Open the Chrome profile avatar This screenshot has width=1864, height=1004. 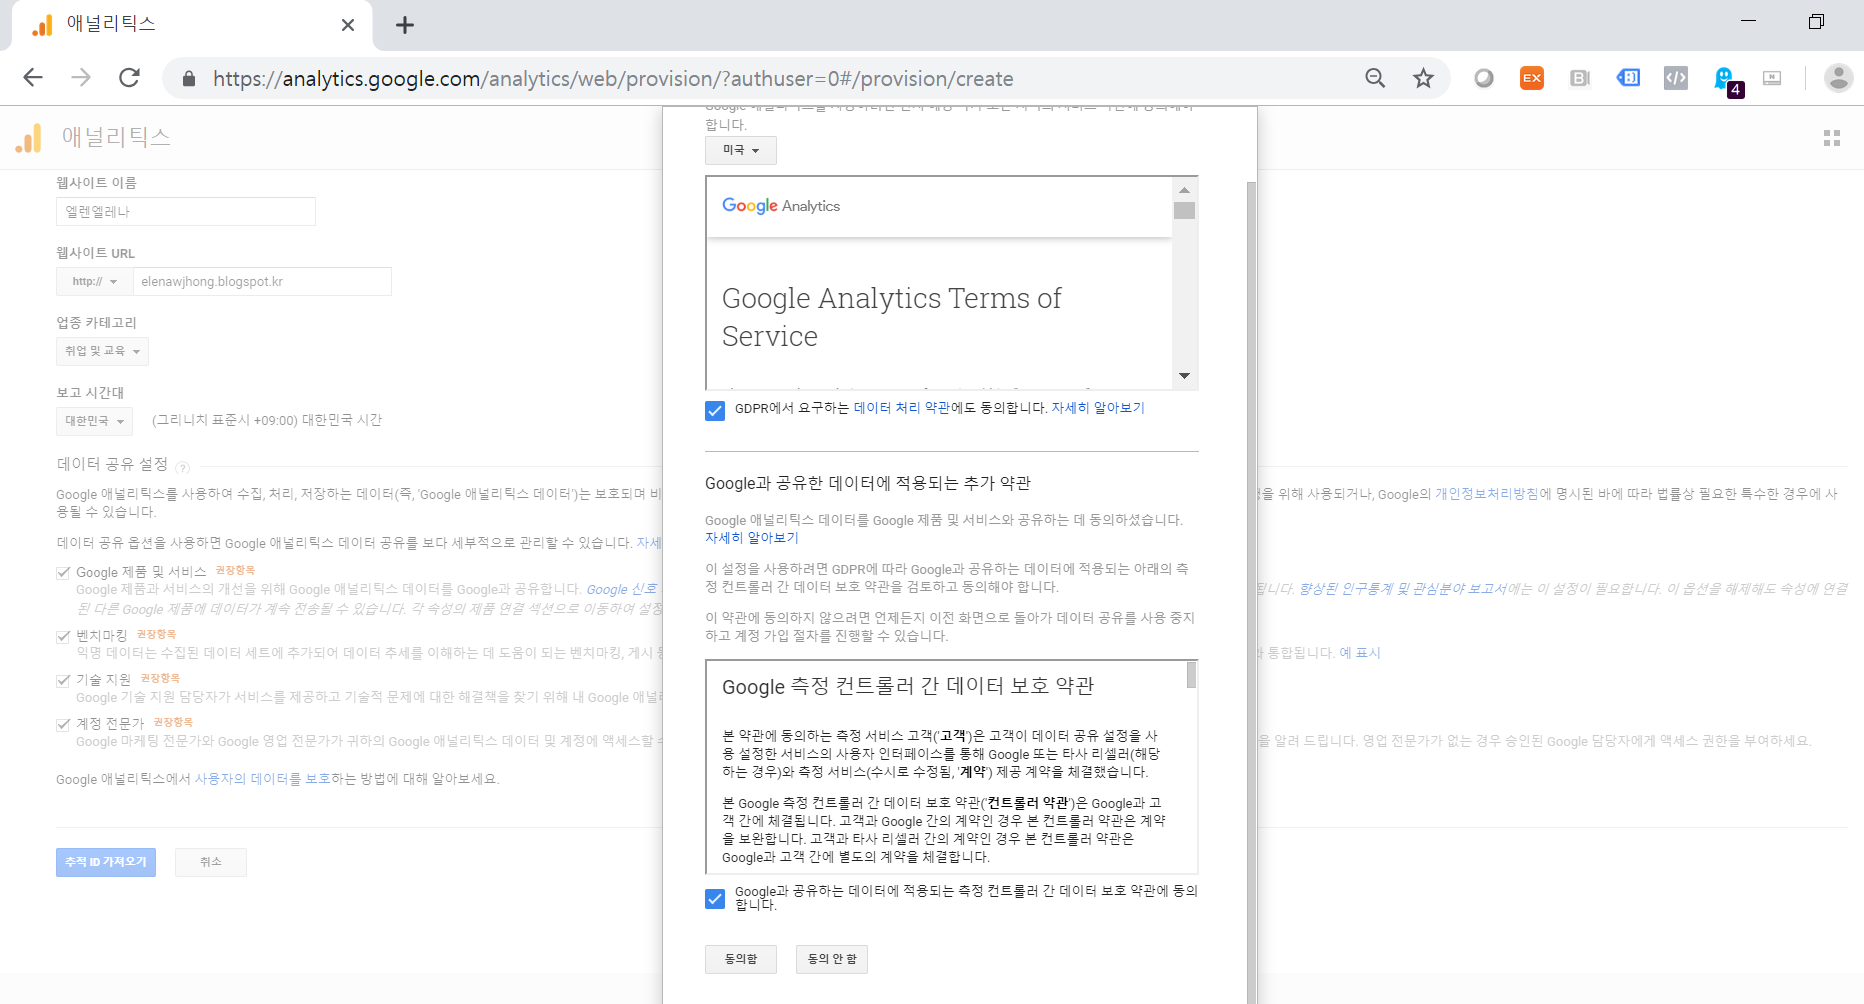click(1838, 78)
